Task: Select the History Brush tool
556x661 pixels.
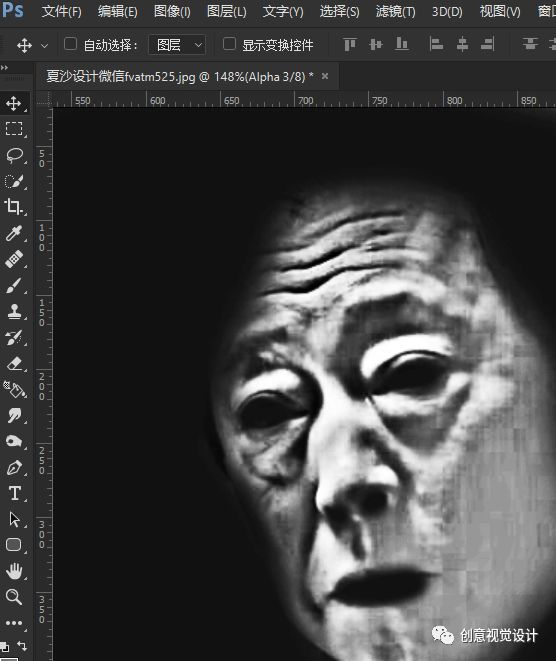Action: 14,337
